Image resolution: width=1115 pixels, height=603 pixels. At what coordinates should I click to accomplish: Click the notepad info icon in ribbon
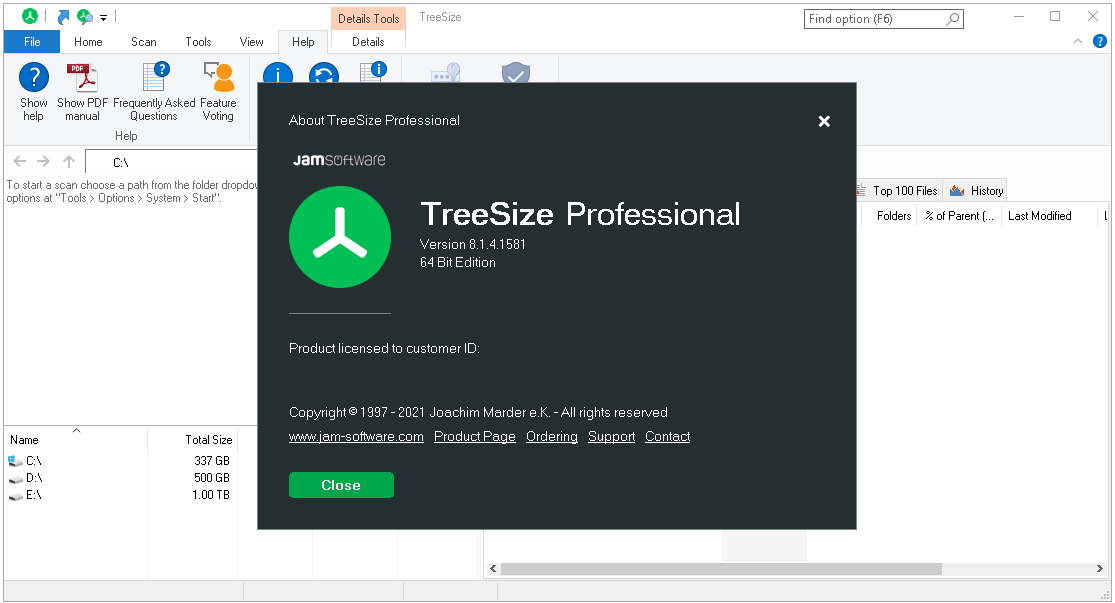pyautogui.click(x=373, y=72)
